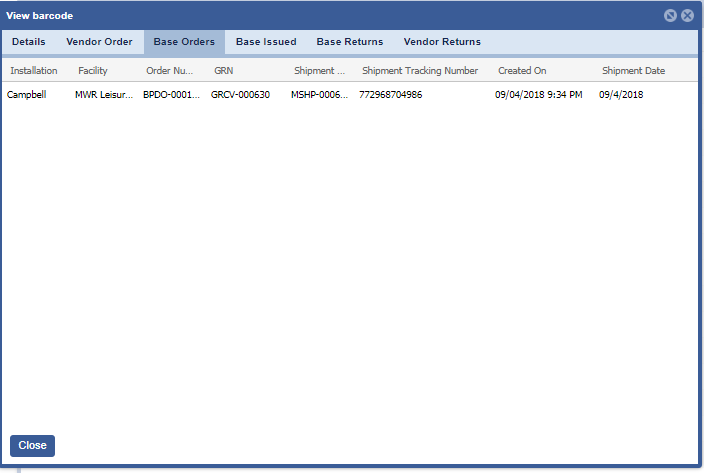The height and width of the screenshot is (473, 704).
Task: Close the View barcode dialog with the X icon
Action: pos(687,16)
